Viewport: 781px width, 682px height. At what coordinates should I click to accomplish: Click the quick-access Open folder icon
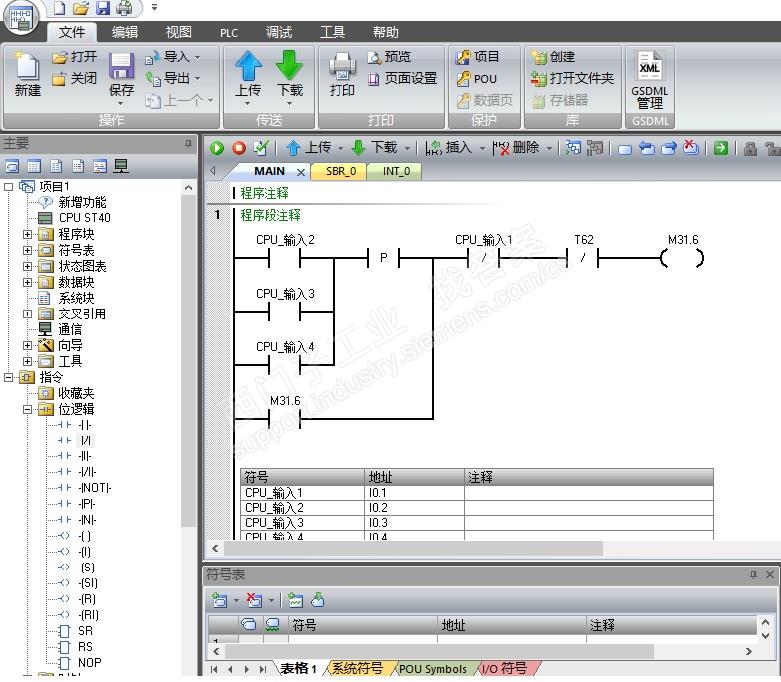81,7
